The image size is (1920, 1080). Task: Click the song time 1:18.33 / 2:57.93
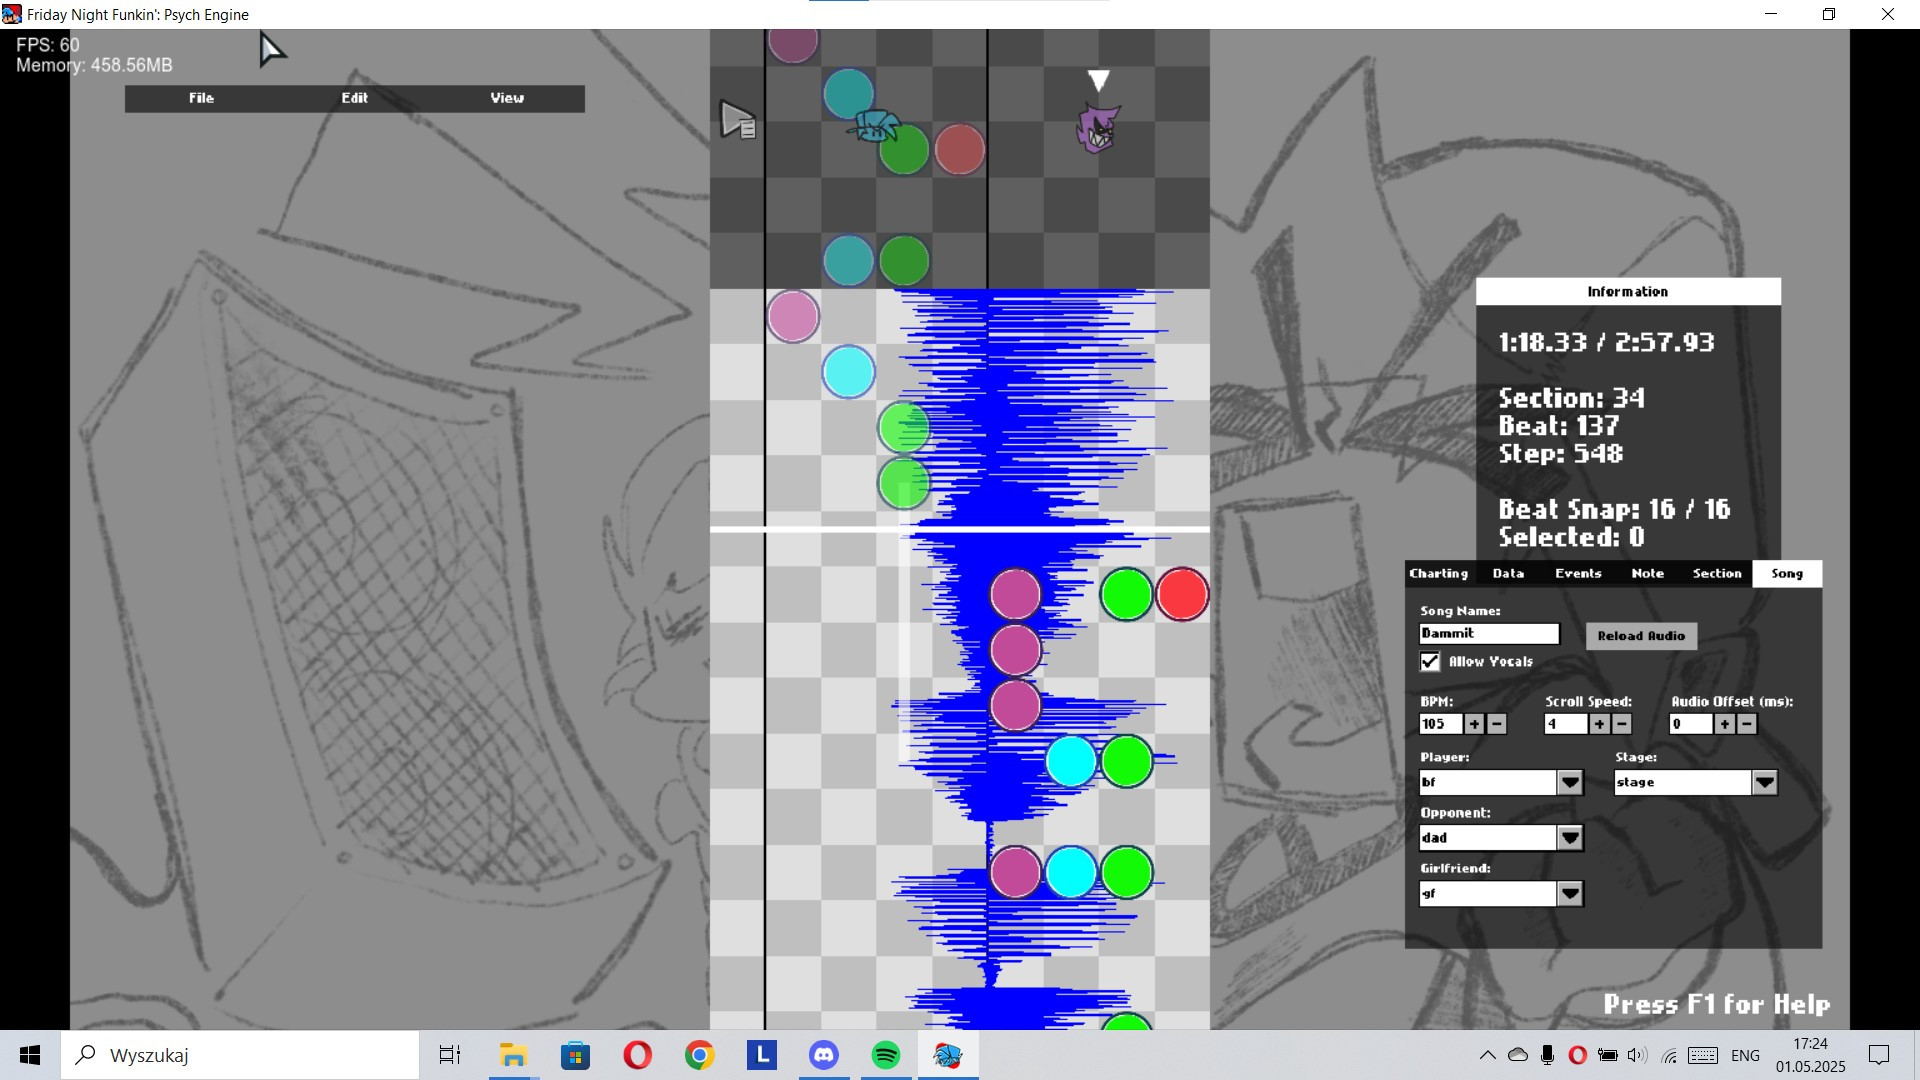pos(1606,343)
